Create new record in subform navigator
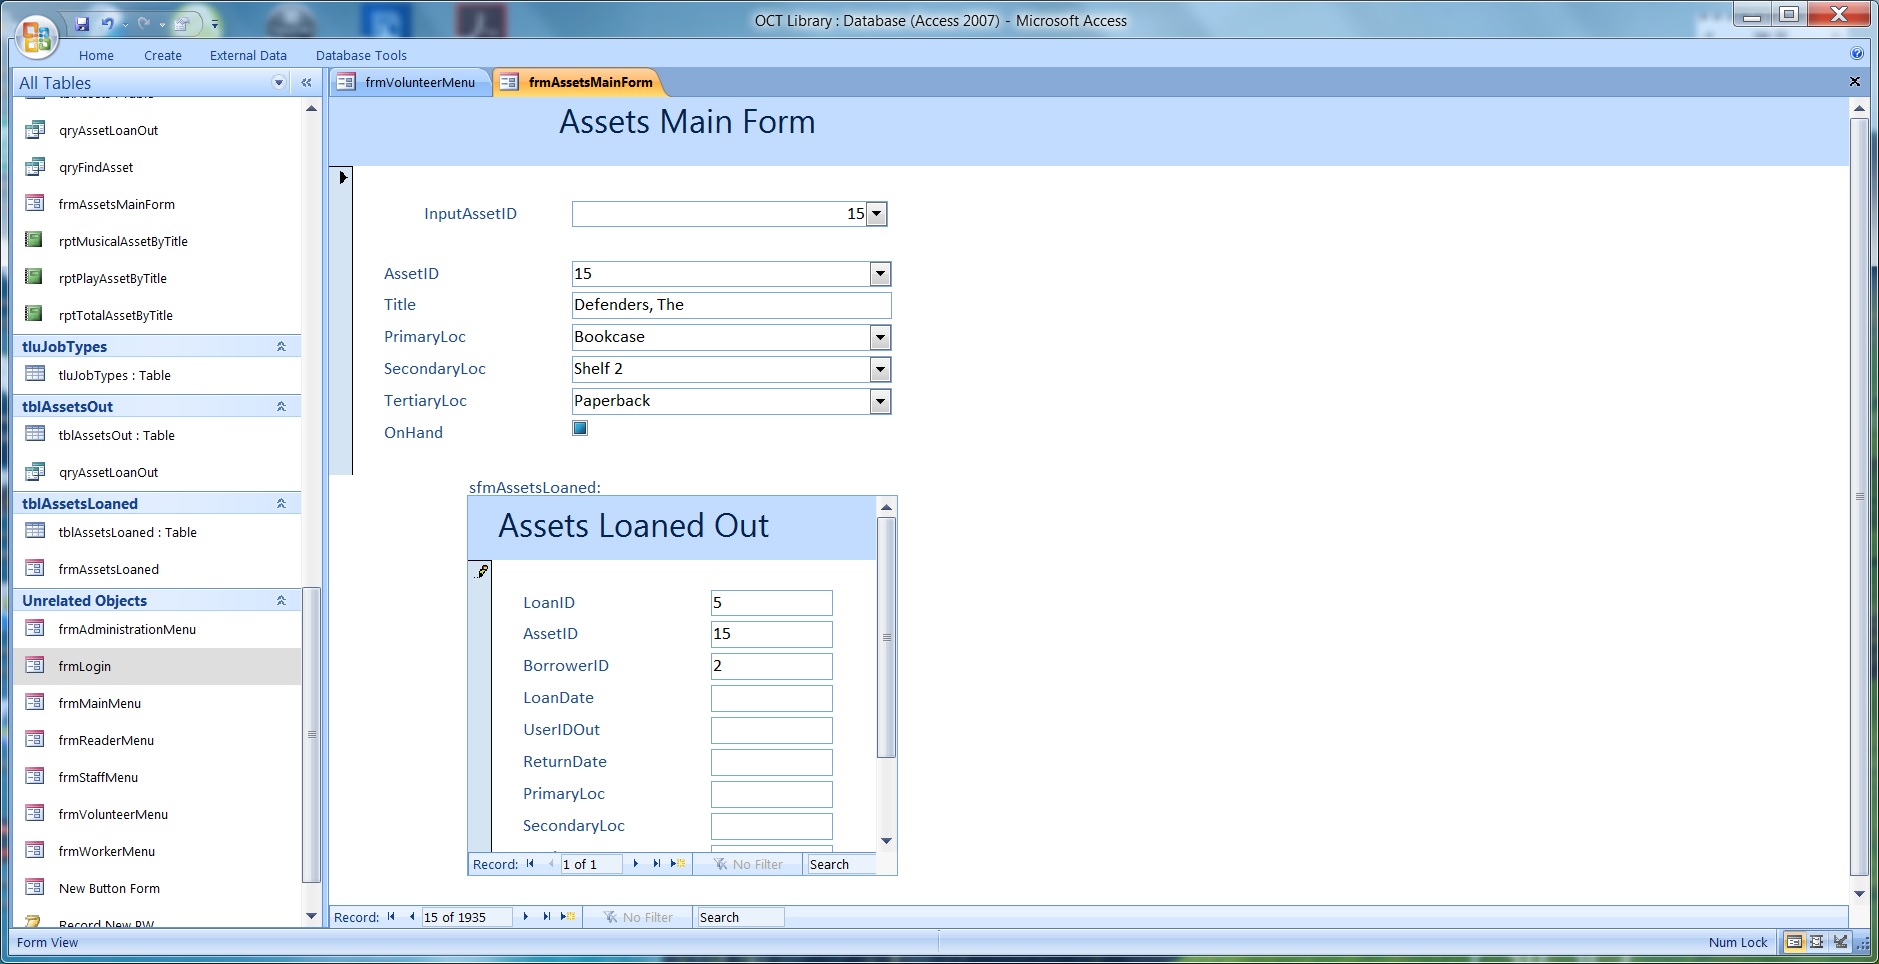 [678, 864]
